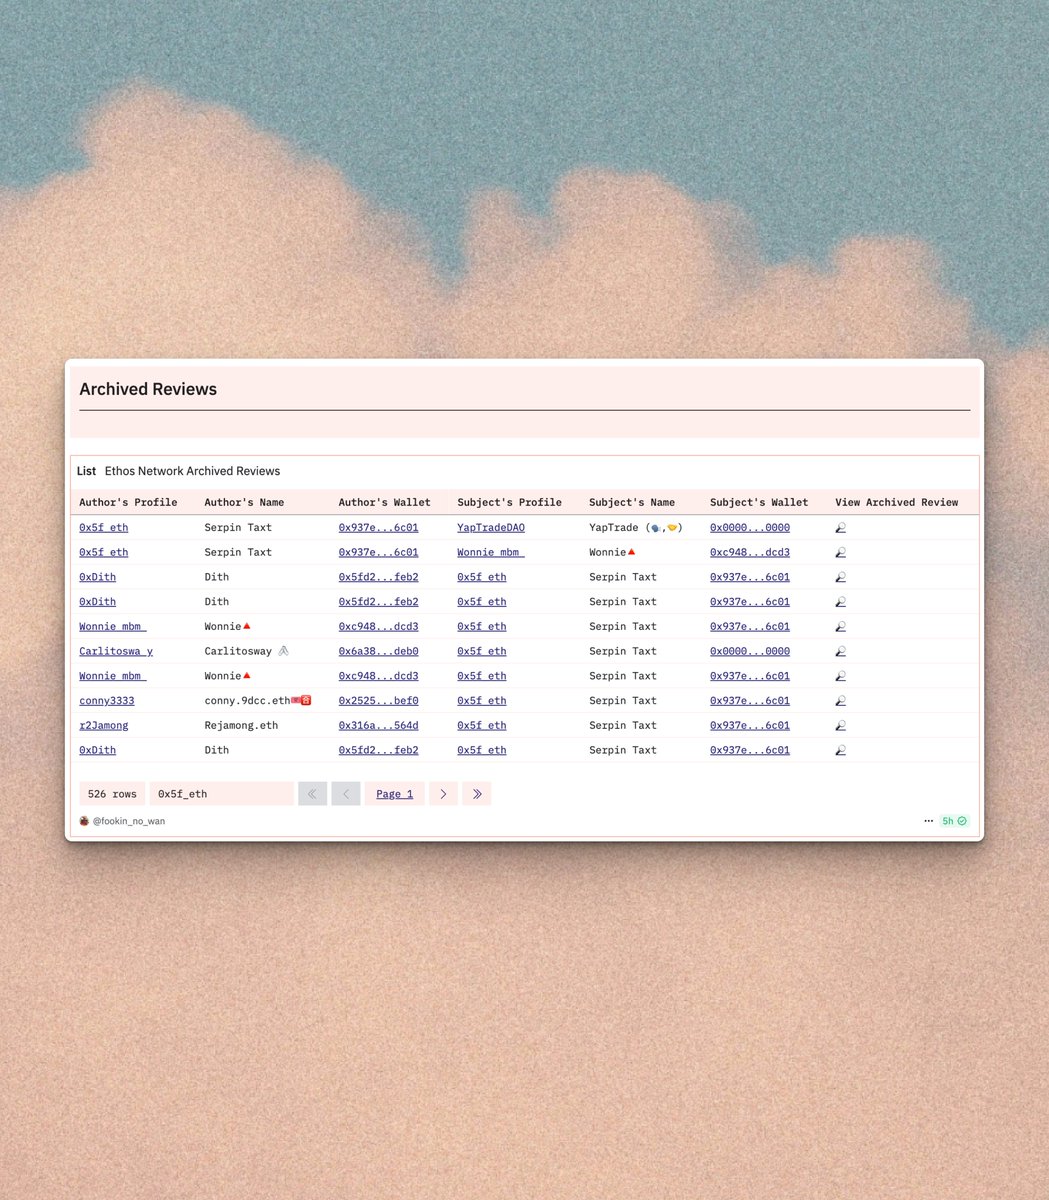This screenshot has height=1200, width=1049.
Task: Open conny3333 author profile link
Action: pos(107,701)
